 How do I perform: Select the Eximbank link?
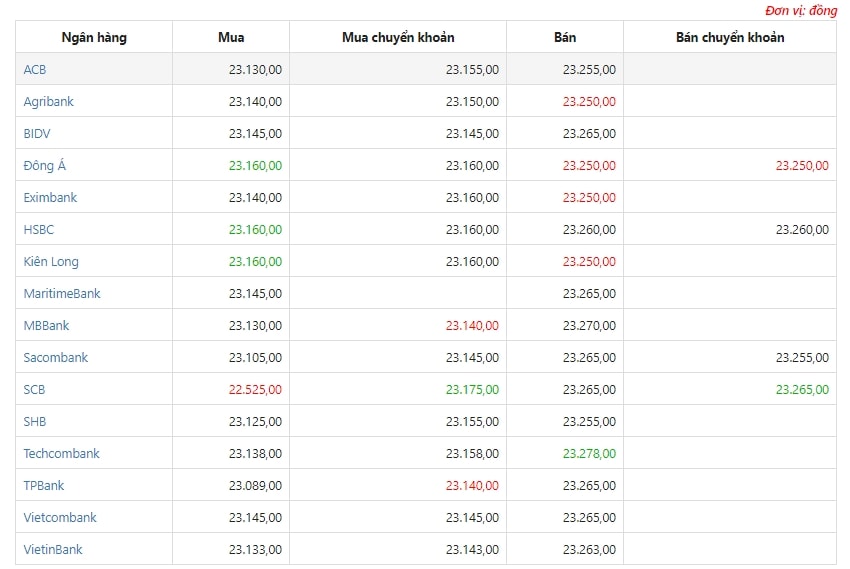(50, 197)
